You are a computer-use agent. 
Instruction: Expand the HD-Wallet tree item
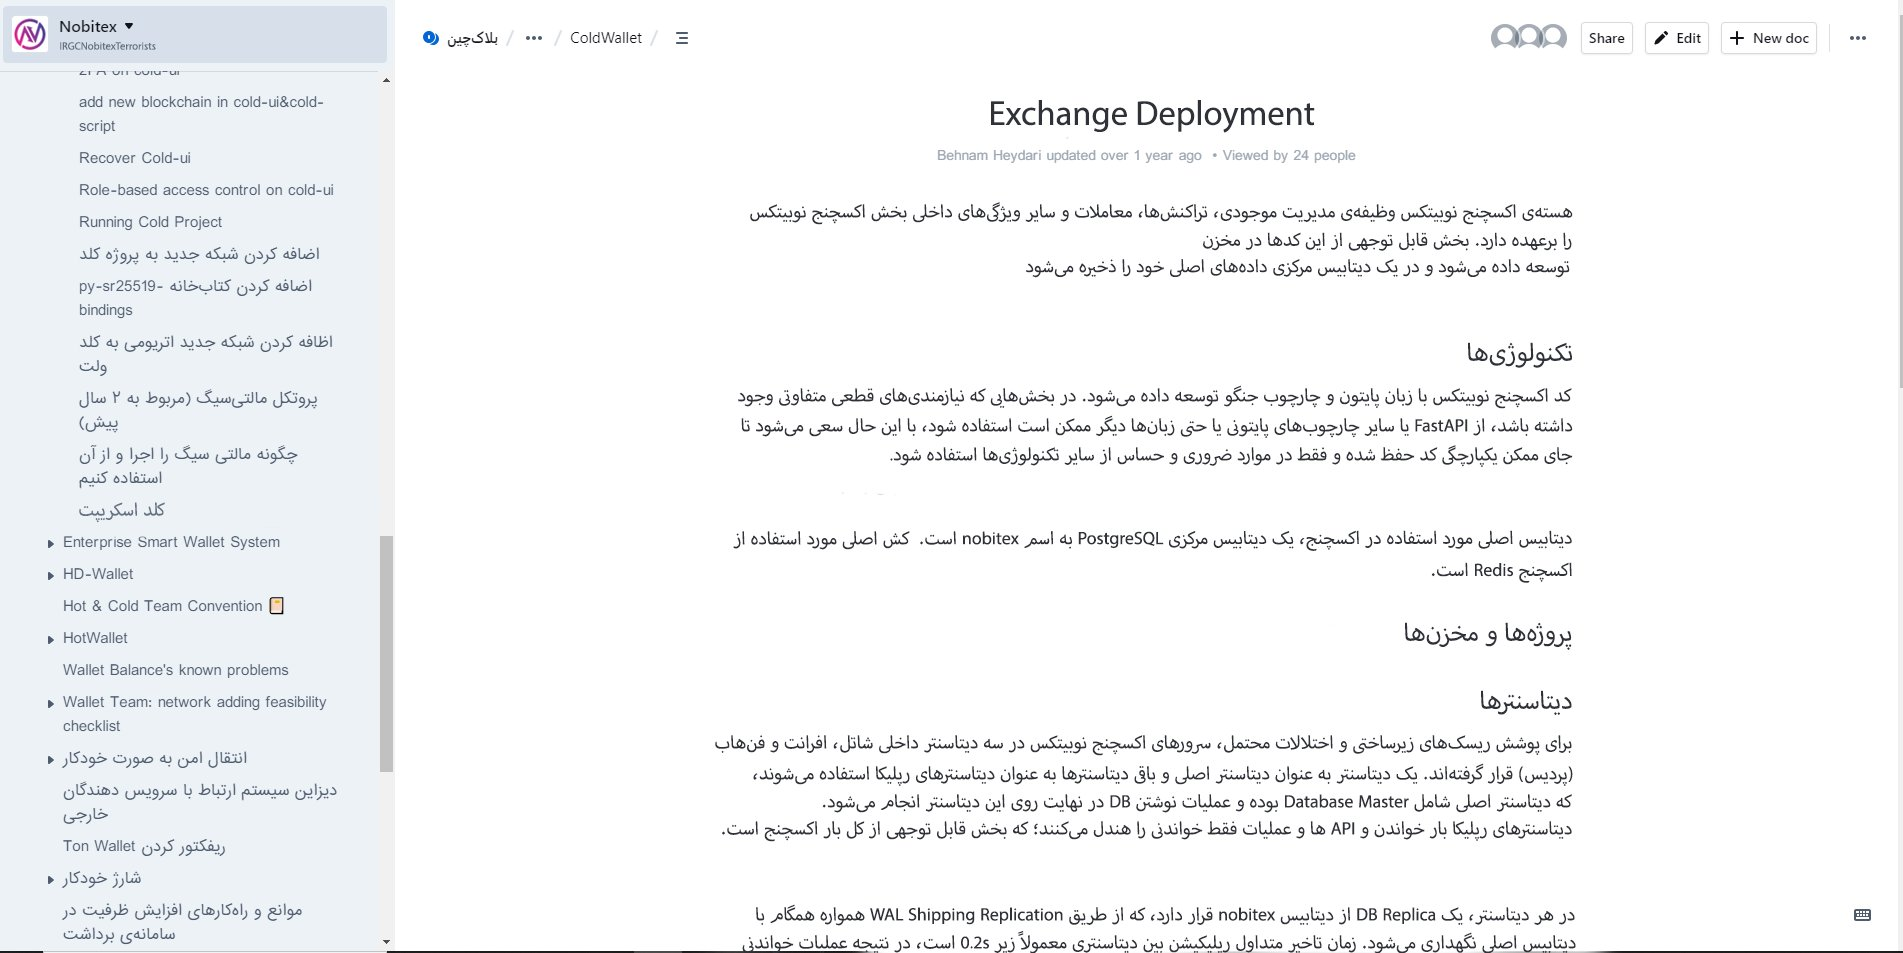point(51,575)
